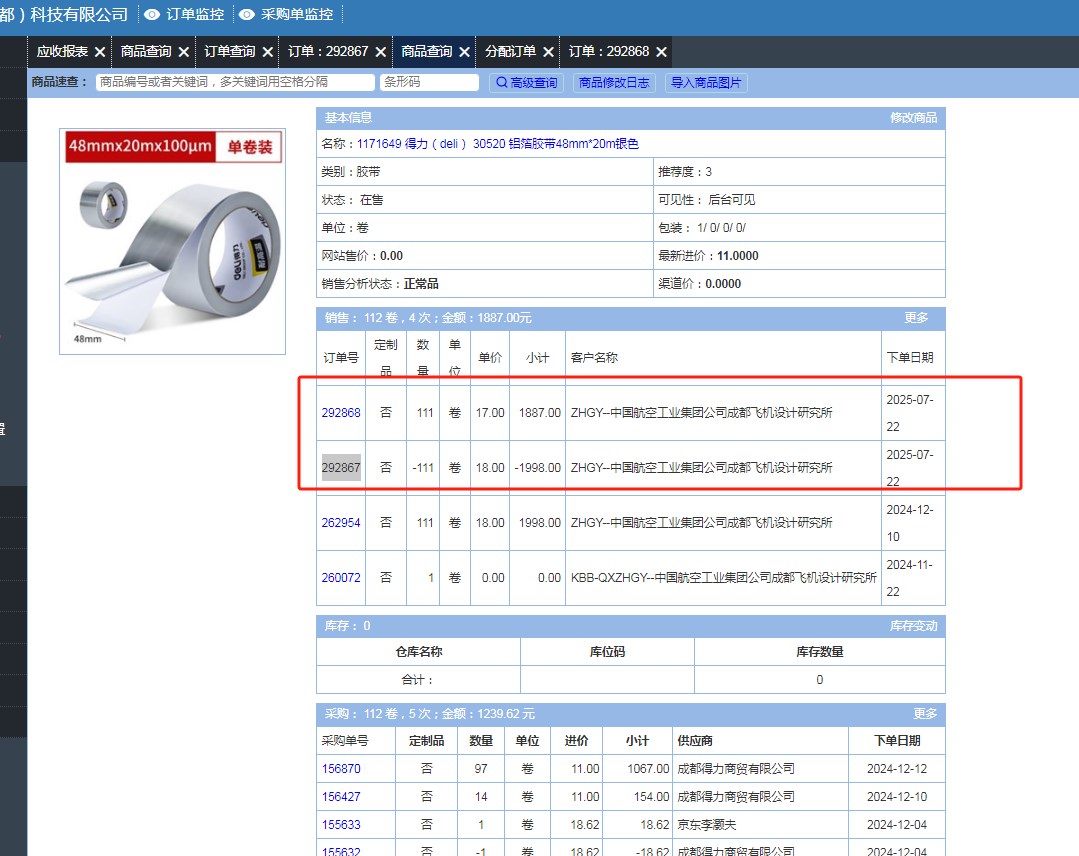Click the 导入商品图片 button
Image resolution: width=1079 pixels, height=856 pixels.
[x=706, y=83]
